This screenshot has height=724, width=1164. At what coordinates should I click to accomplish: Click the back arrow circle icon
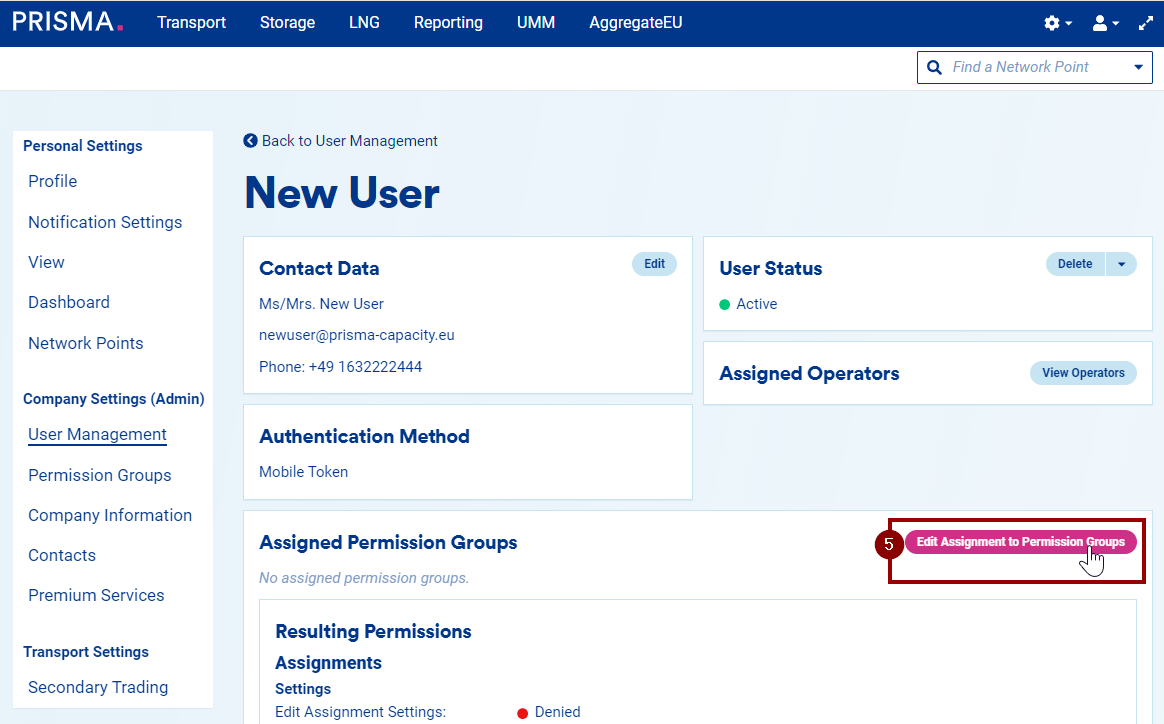[250, 141]
